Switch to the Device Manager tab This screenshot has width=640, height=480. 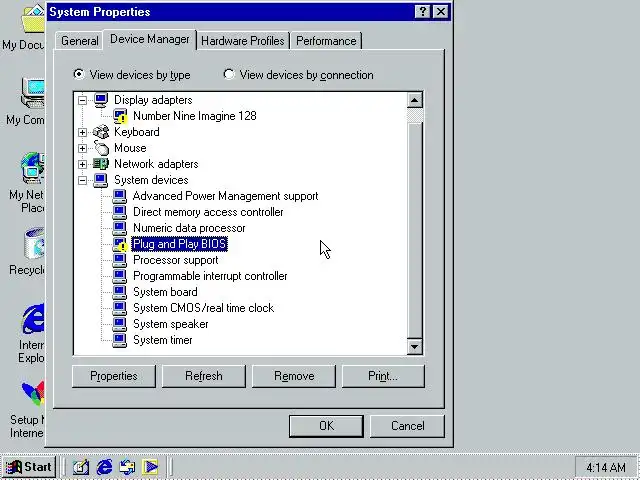(150, 39)
